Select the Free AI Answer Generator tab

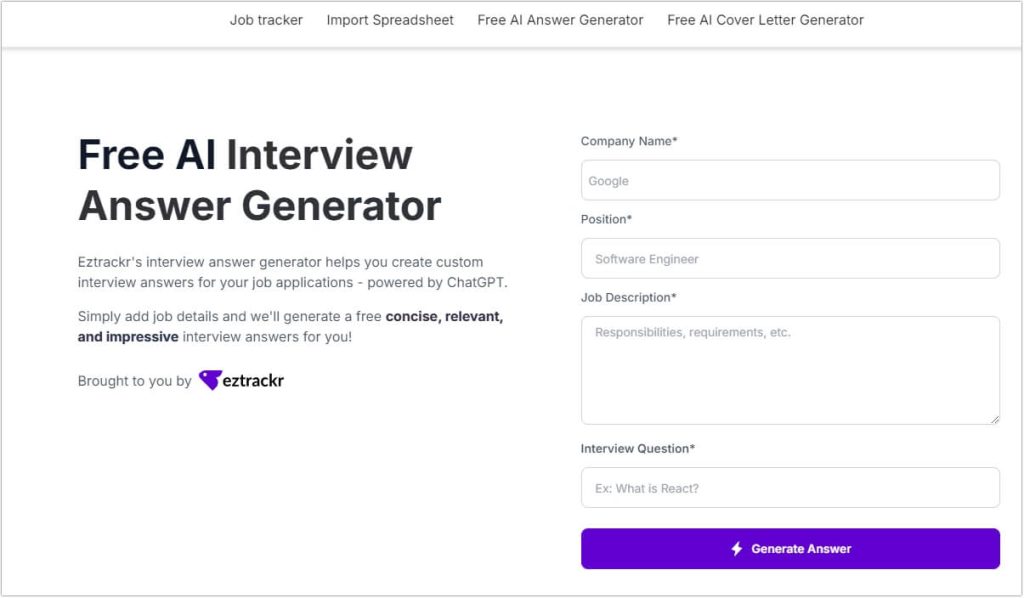coord(560,19)
